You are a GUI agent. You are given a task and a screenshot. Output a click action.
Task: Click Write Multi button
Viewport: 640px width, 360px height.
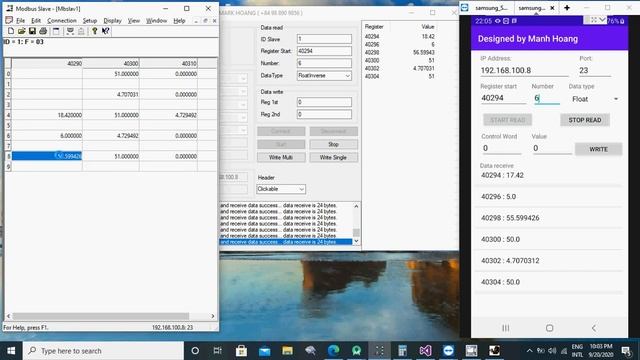tap(281, 157)
